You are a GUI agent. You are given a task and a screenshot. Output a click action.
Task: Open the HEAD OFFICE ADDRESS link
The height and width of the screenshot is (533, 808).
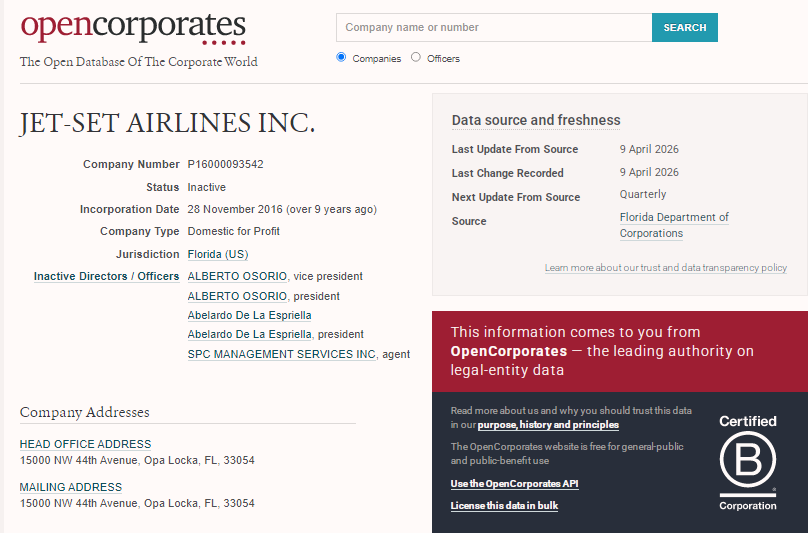[86, 444]
